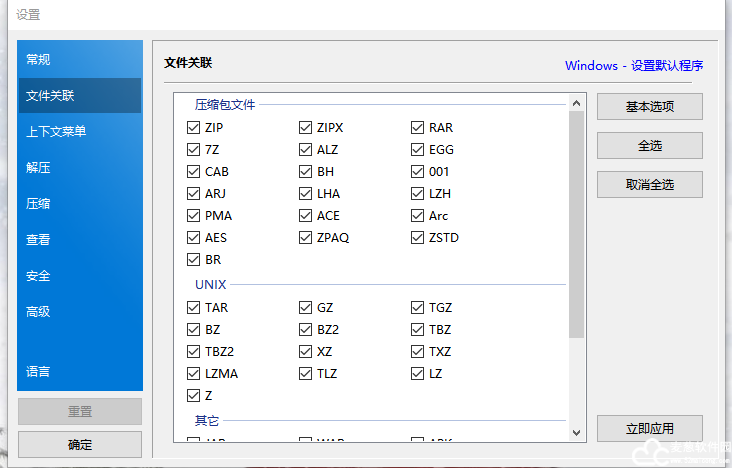Screen dimensions: 732x468
Task: Disable the 7Z file association
Action: click(x=194, y=150)
